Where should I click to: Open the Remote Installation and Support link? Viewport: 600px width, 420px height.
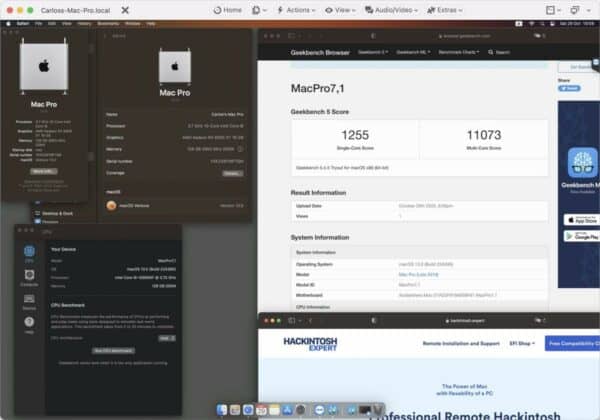coord(461,343)
